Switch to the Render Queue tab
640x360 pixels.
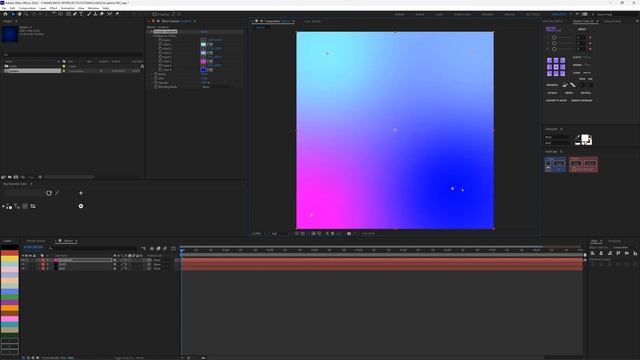36,241
